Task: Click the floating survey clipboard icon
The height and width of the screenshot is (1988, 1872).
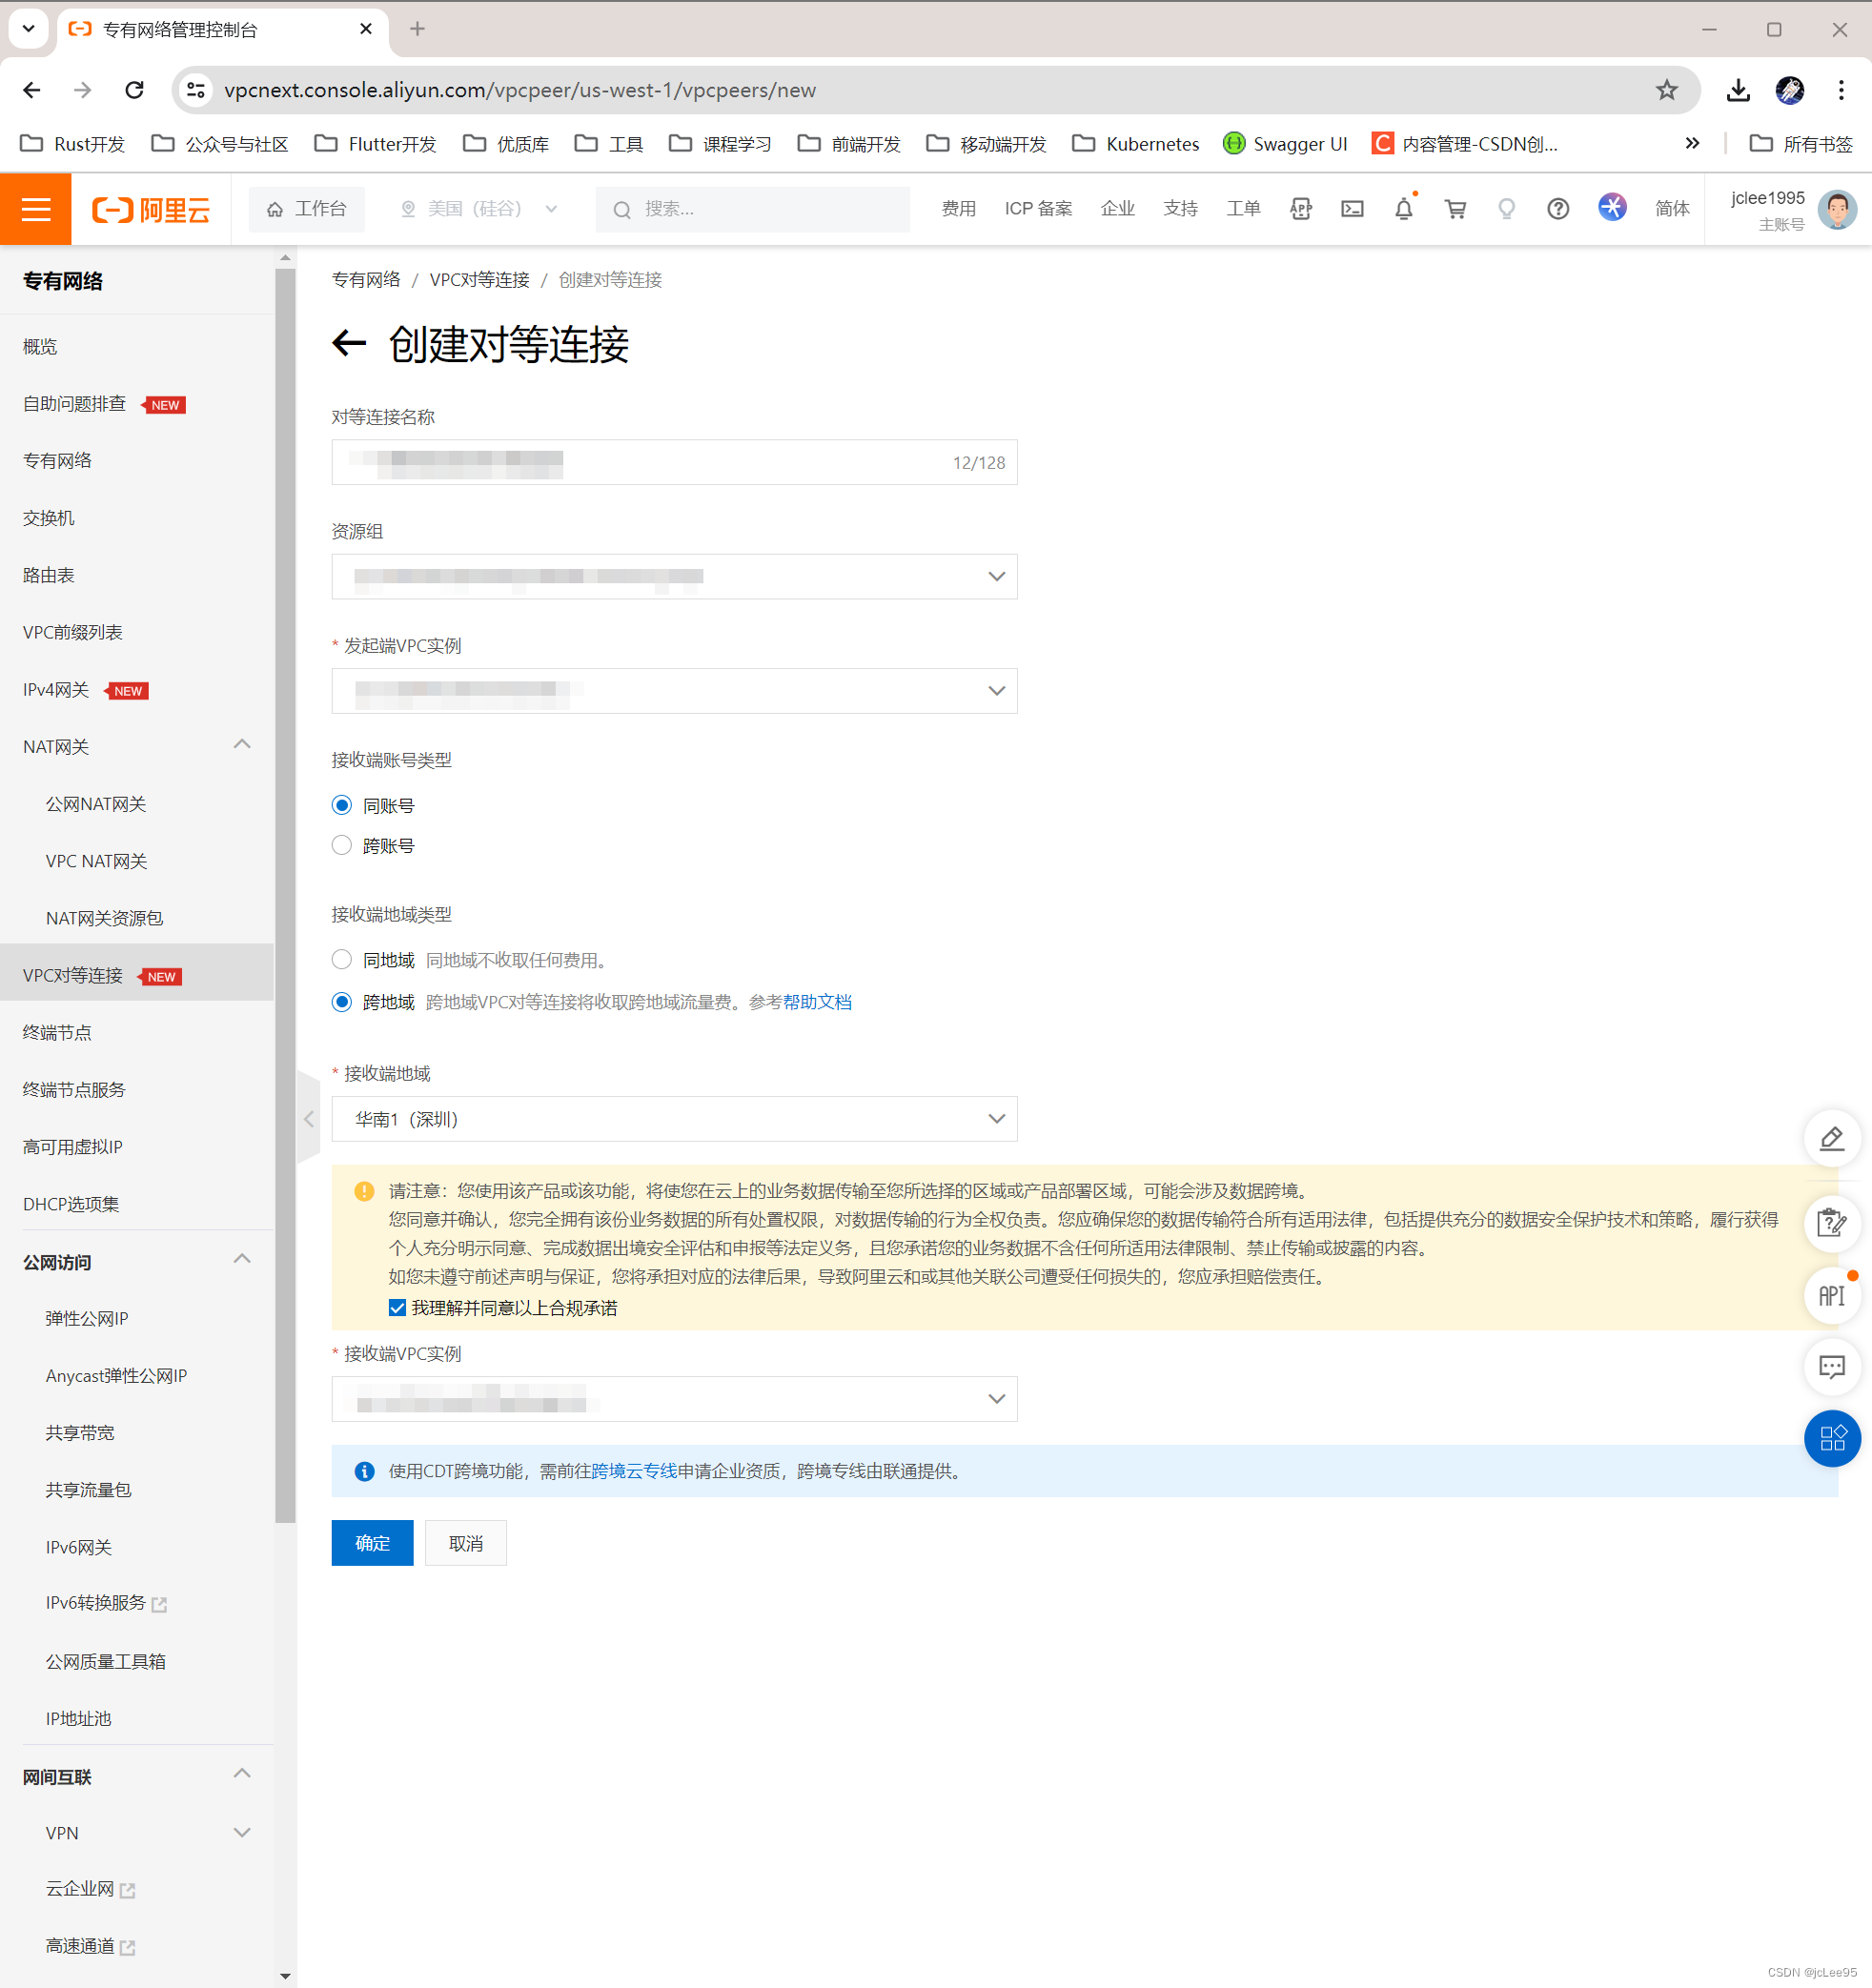Action: pos(1832,1222)
